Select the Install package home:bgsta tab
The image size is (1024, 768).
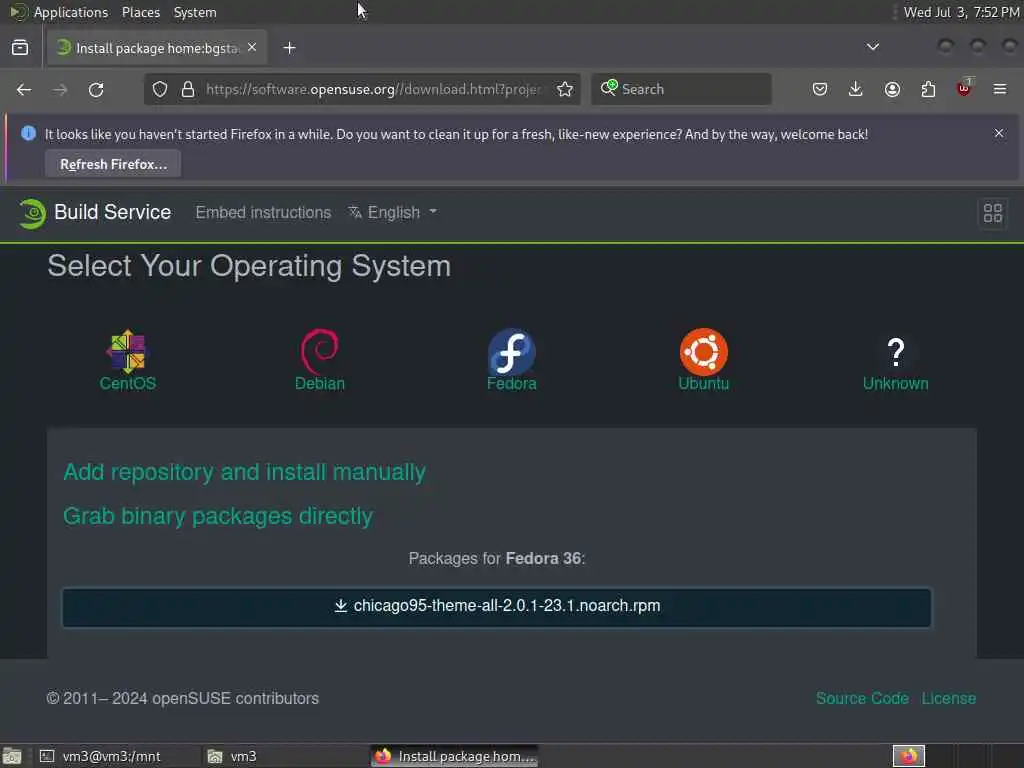(x=157, y=48)
